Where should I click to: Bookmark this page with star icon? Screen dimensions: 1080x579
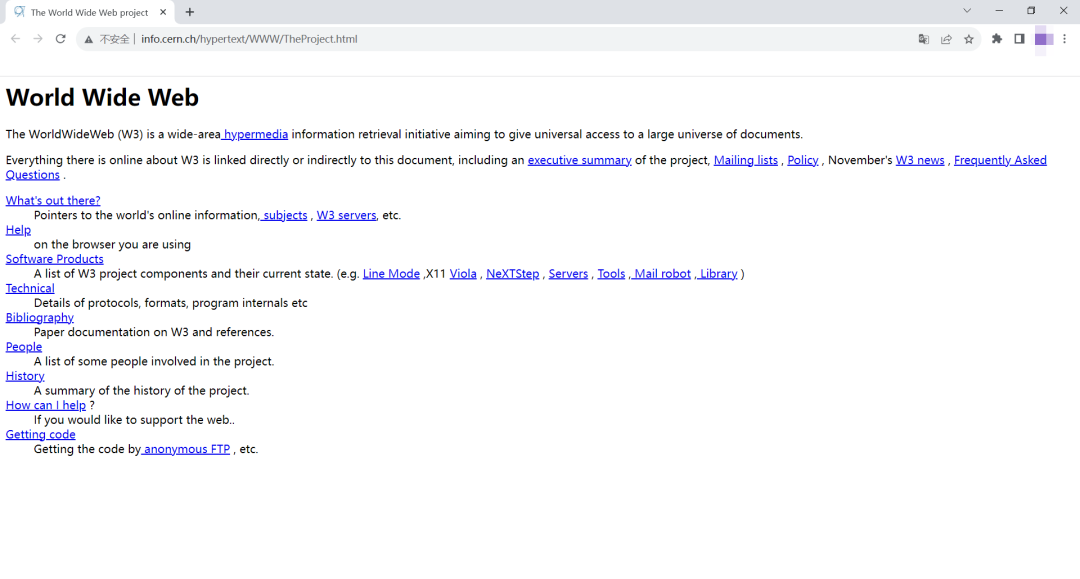968,39
